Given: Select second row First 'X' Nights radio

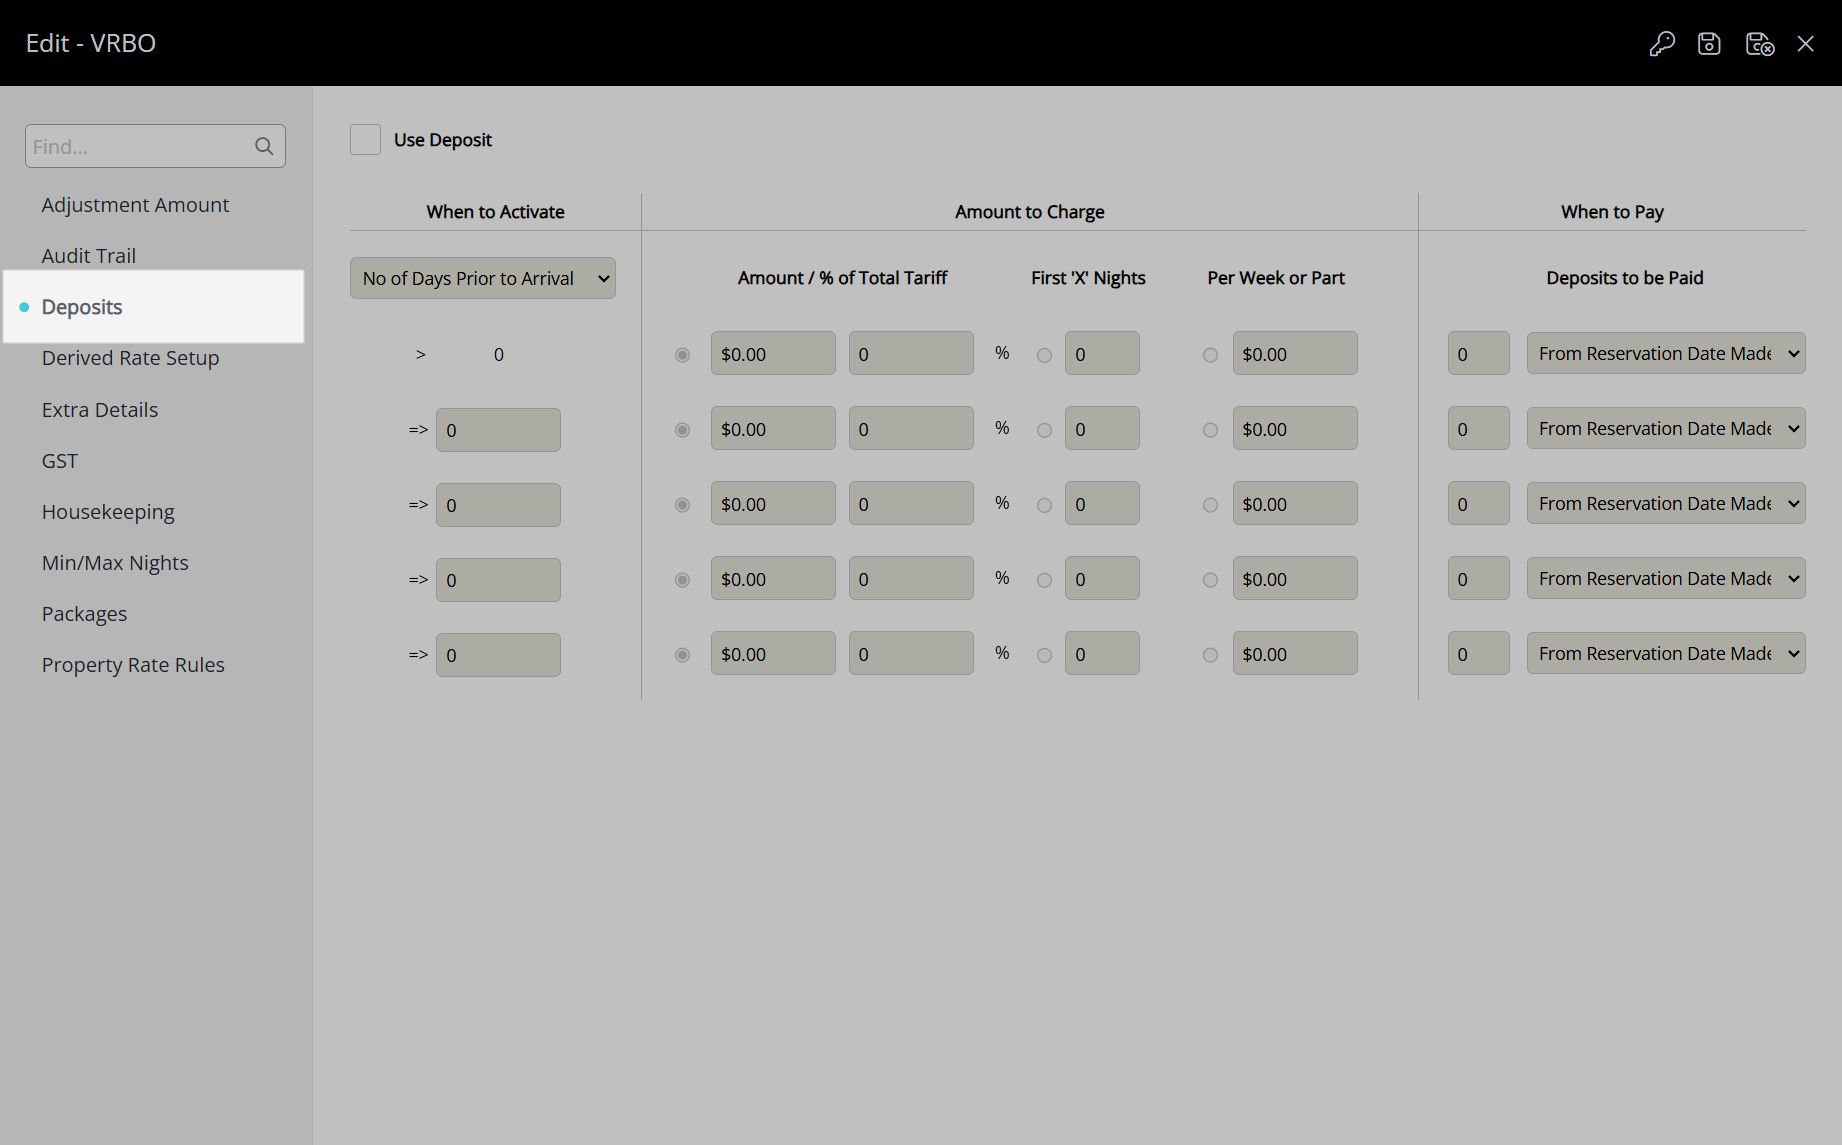Looking at the screenshot, I should click(x=1044, y=430).
